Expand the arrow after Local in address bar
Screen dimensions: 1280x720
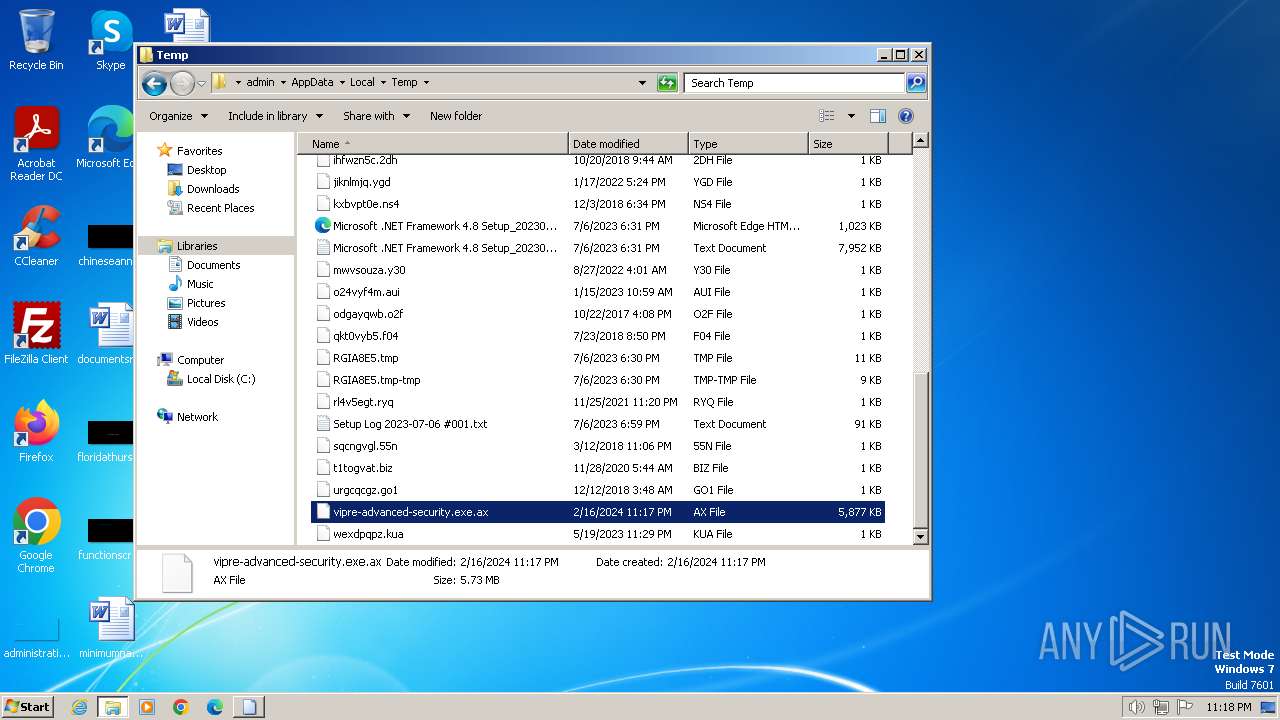383,83
